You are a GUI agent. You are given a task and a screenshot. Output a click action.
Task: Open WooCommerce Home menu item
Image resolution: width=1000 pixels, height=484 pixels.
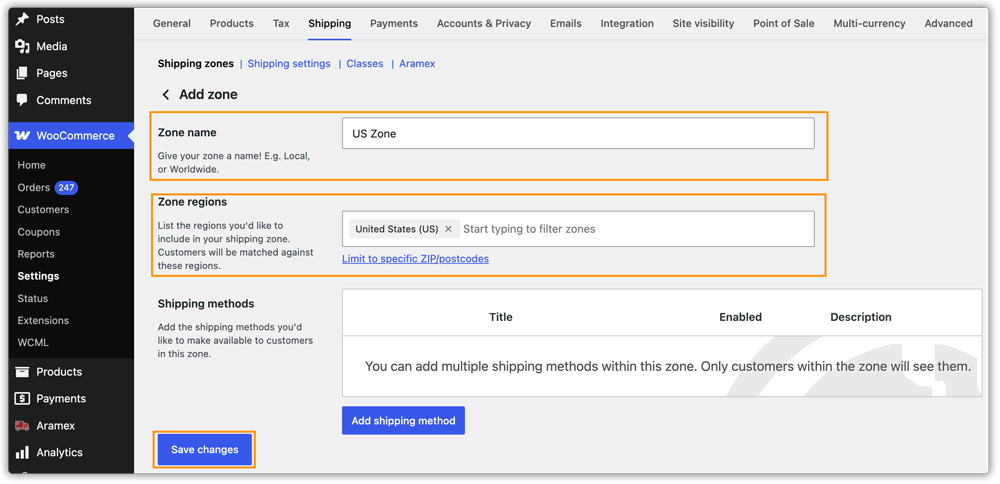click(x=31, y=165)
